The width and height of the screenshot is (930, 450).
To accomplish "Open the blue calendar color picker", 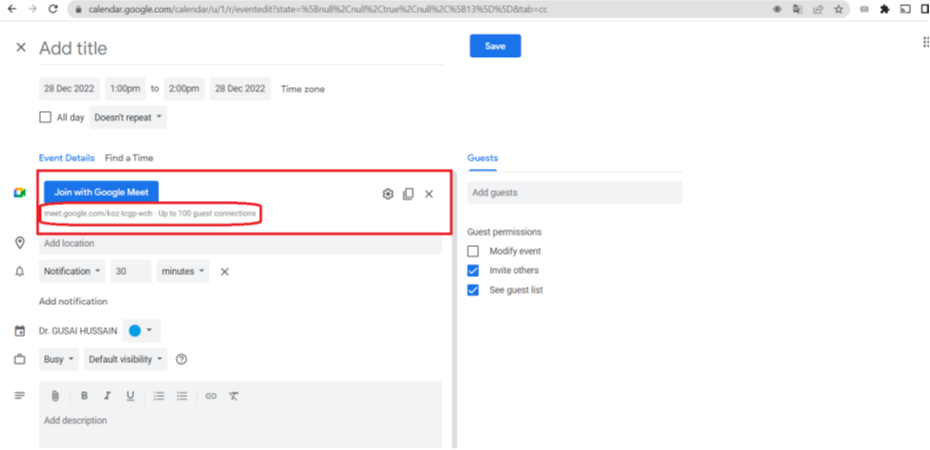I will (x=140, y=331).
